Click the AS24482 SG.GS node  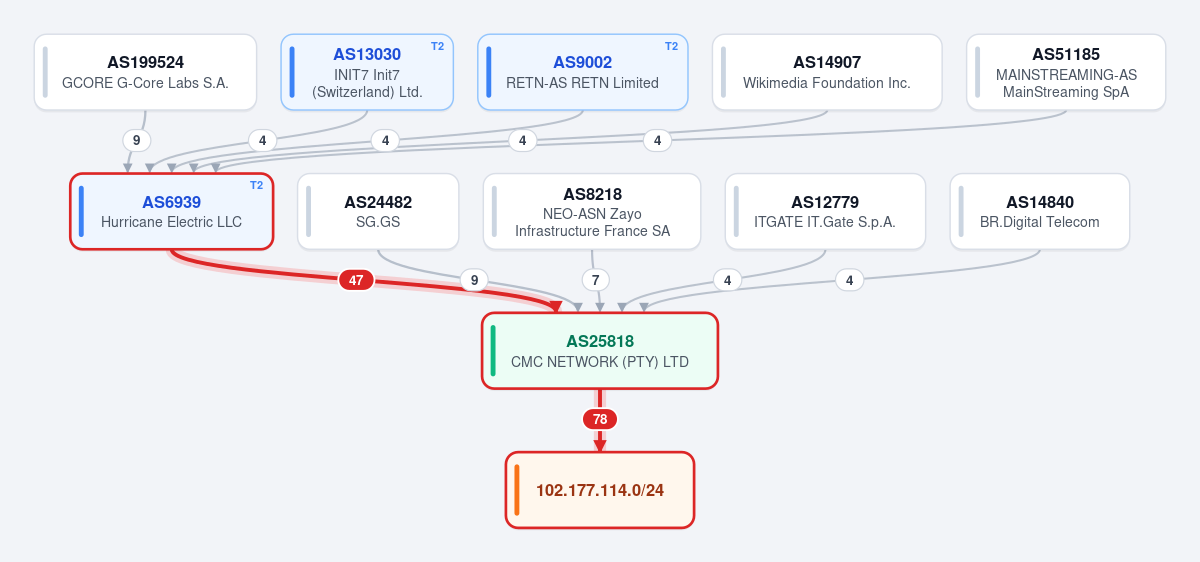tap(378, 211)
